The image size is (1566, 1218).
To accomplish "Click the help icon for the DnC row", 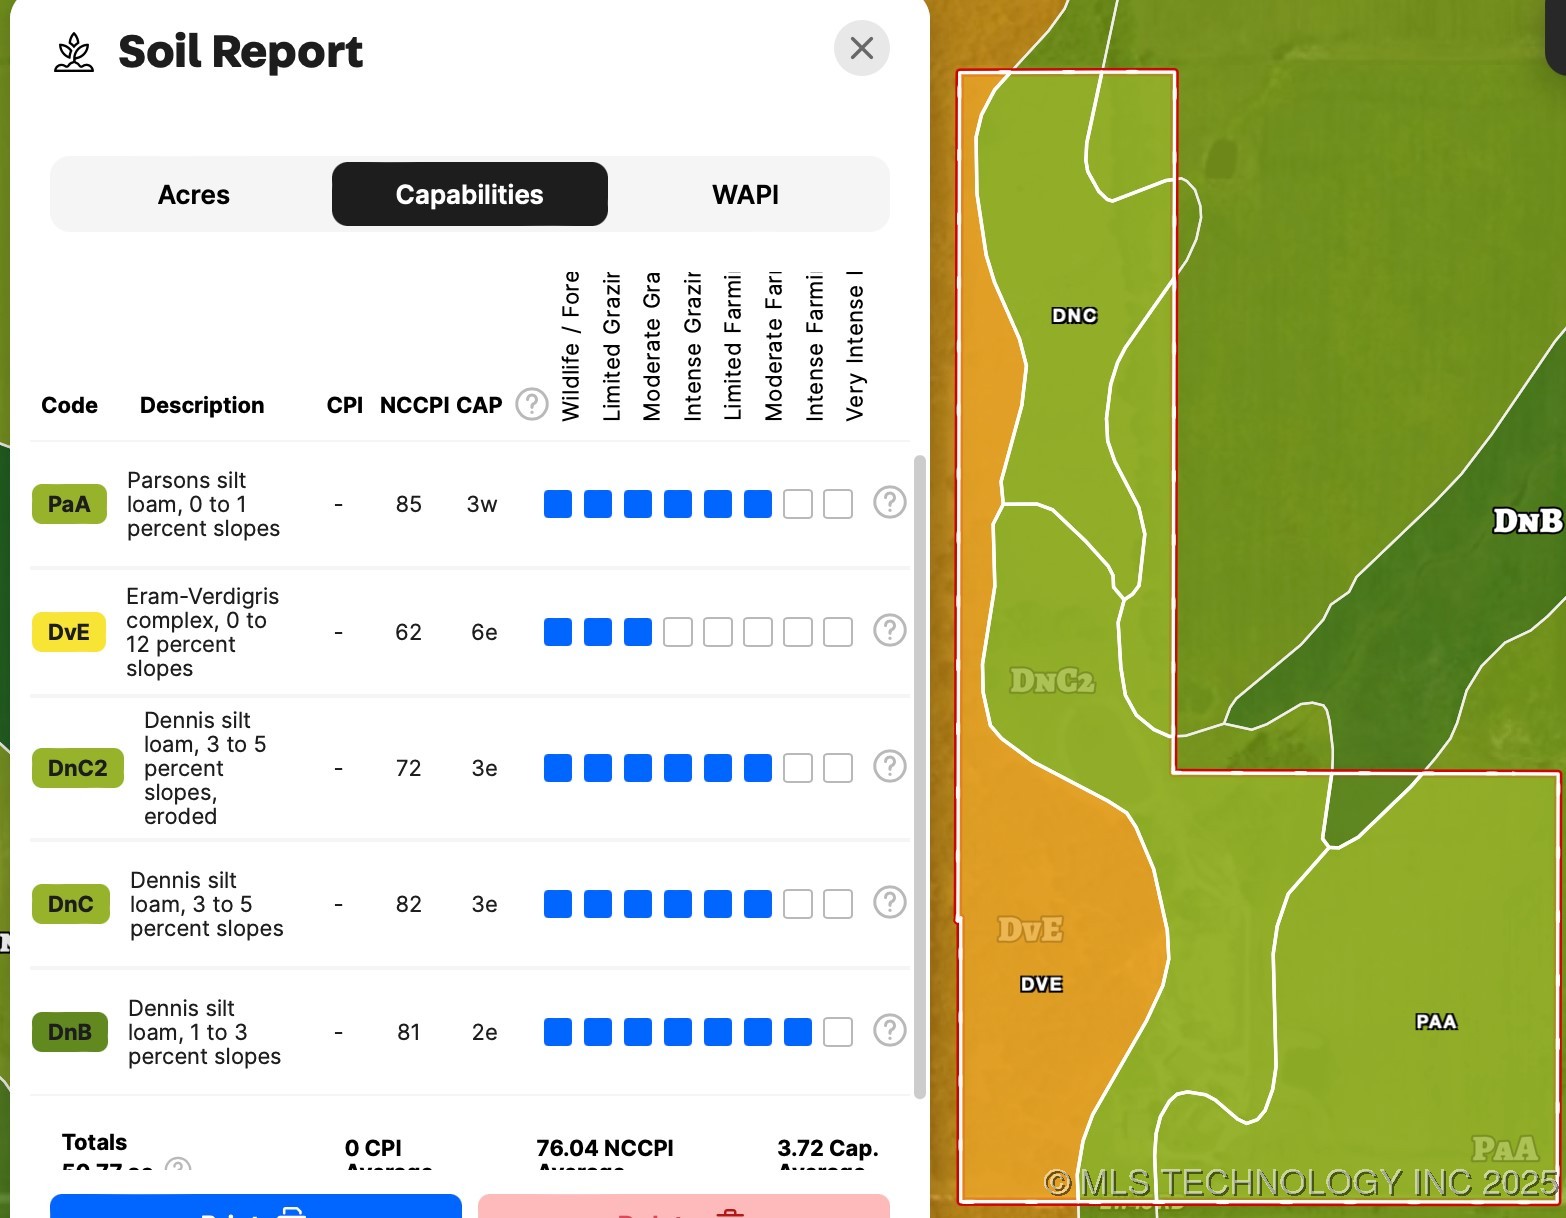I will pos(889,902).
